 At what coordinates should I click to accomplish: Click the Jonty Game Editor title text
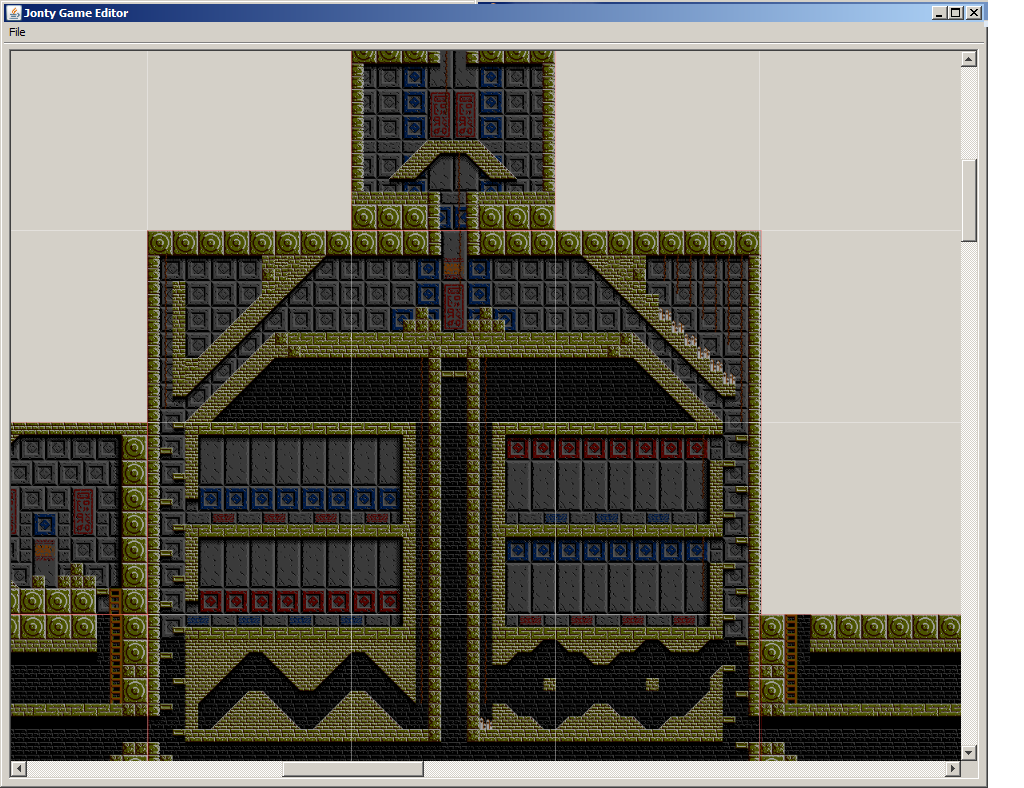coord(76,13)
